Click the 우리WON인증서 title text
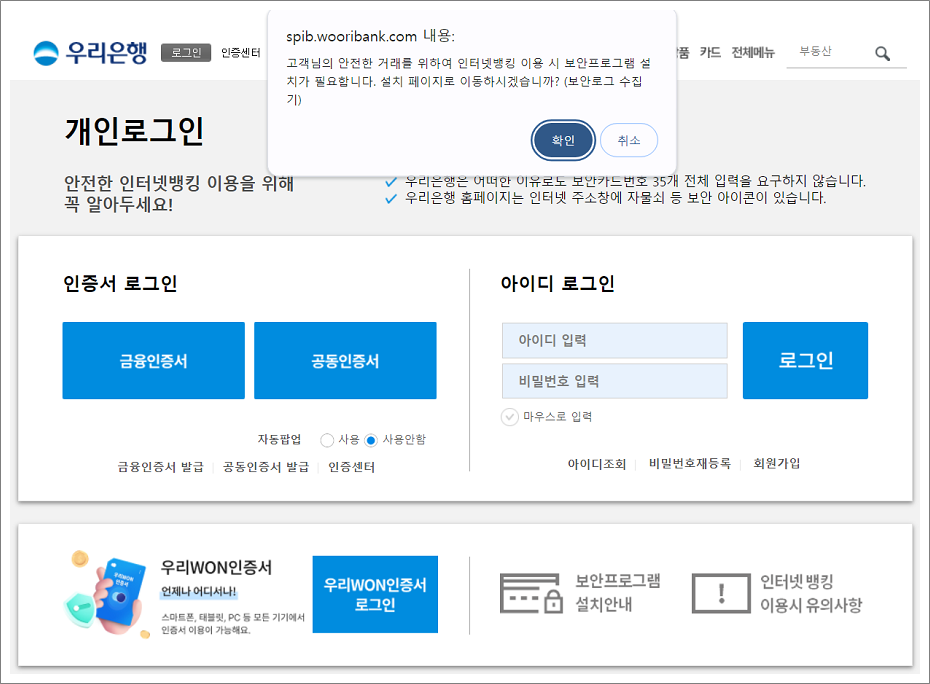This screenshot has height=684, width=930. 216,568
